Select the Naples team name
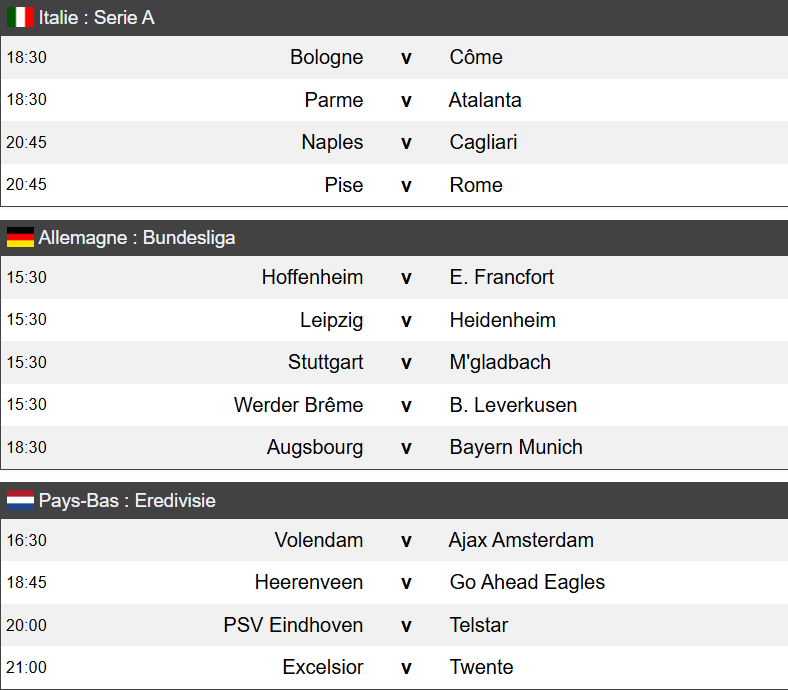 pos(332,142)
